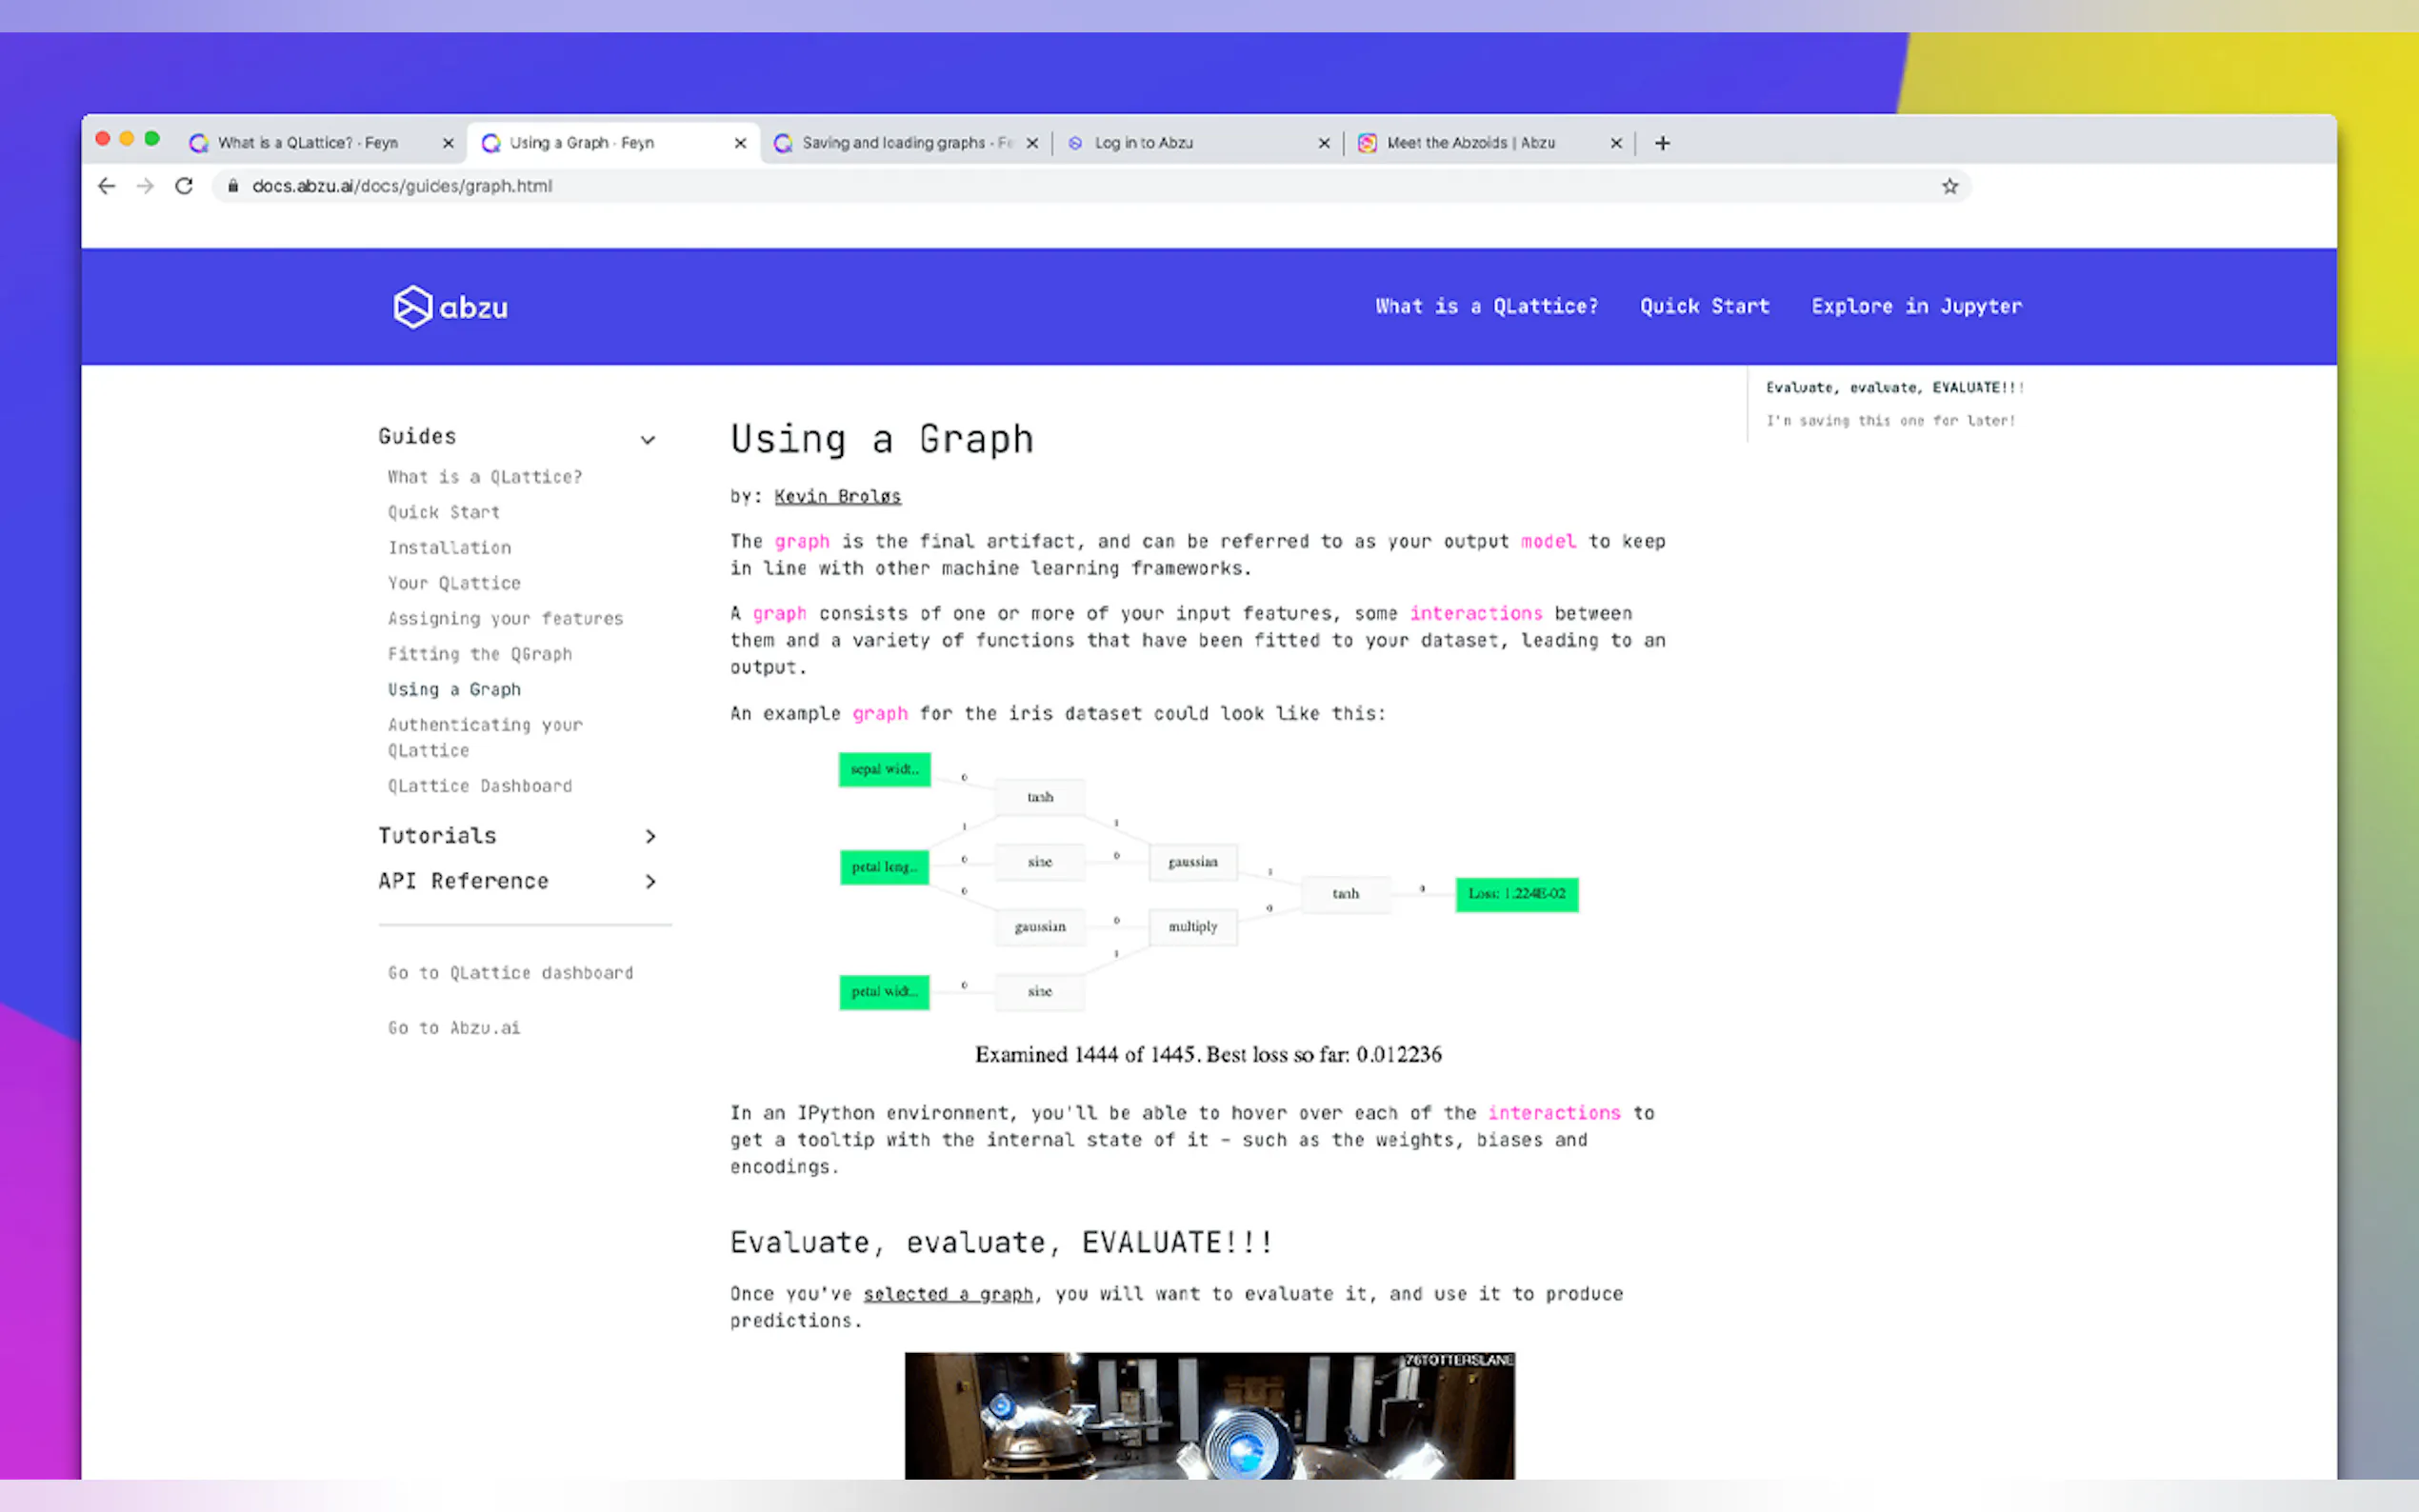Expand the API Reference section
Screen dimensions: 2419x1512
[x=650, y=881]
